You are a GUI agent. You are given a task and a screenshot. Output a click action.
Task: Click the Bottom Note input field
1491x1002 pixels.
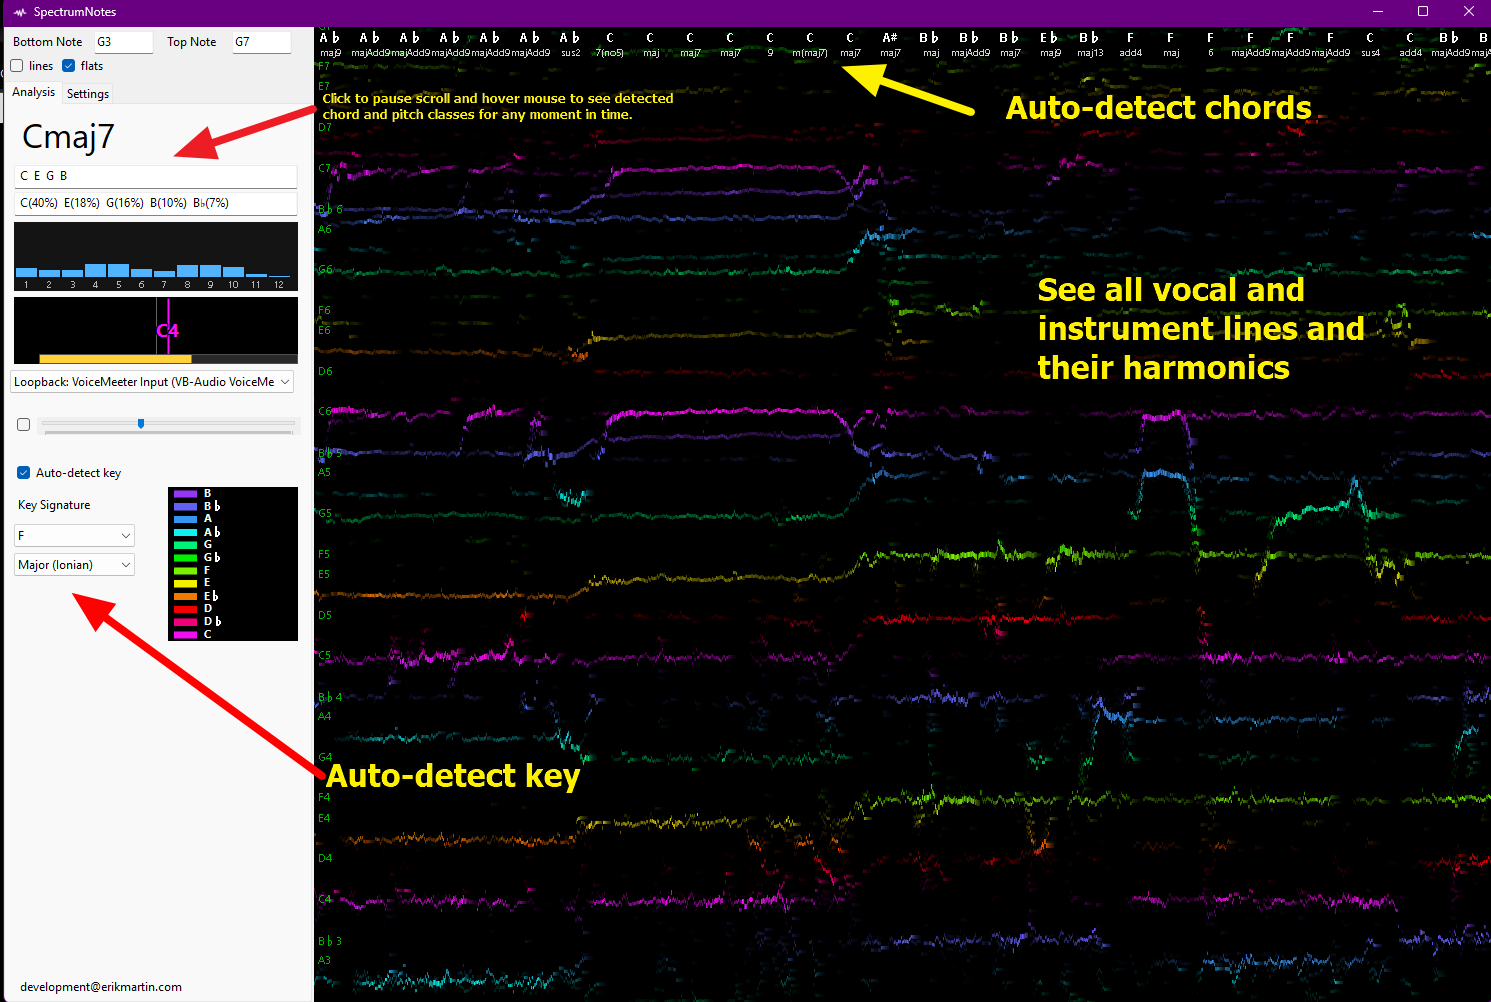pos(123,42)
